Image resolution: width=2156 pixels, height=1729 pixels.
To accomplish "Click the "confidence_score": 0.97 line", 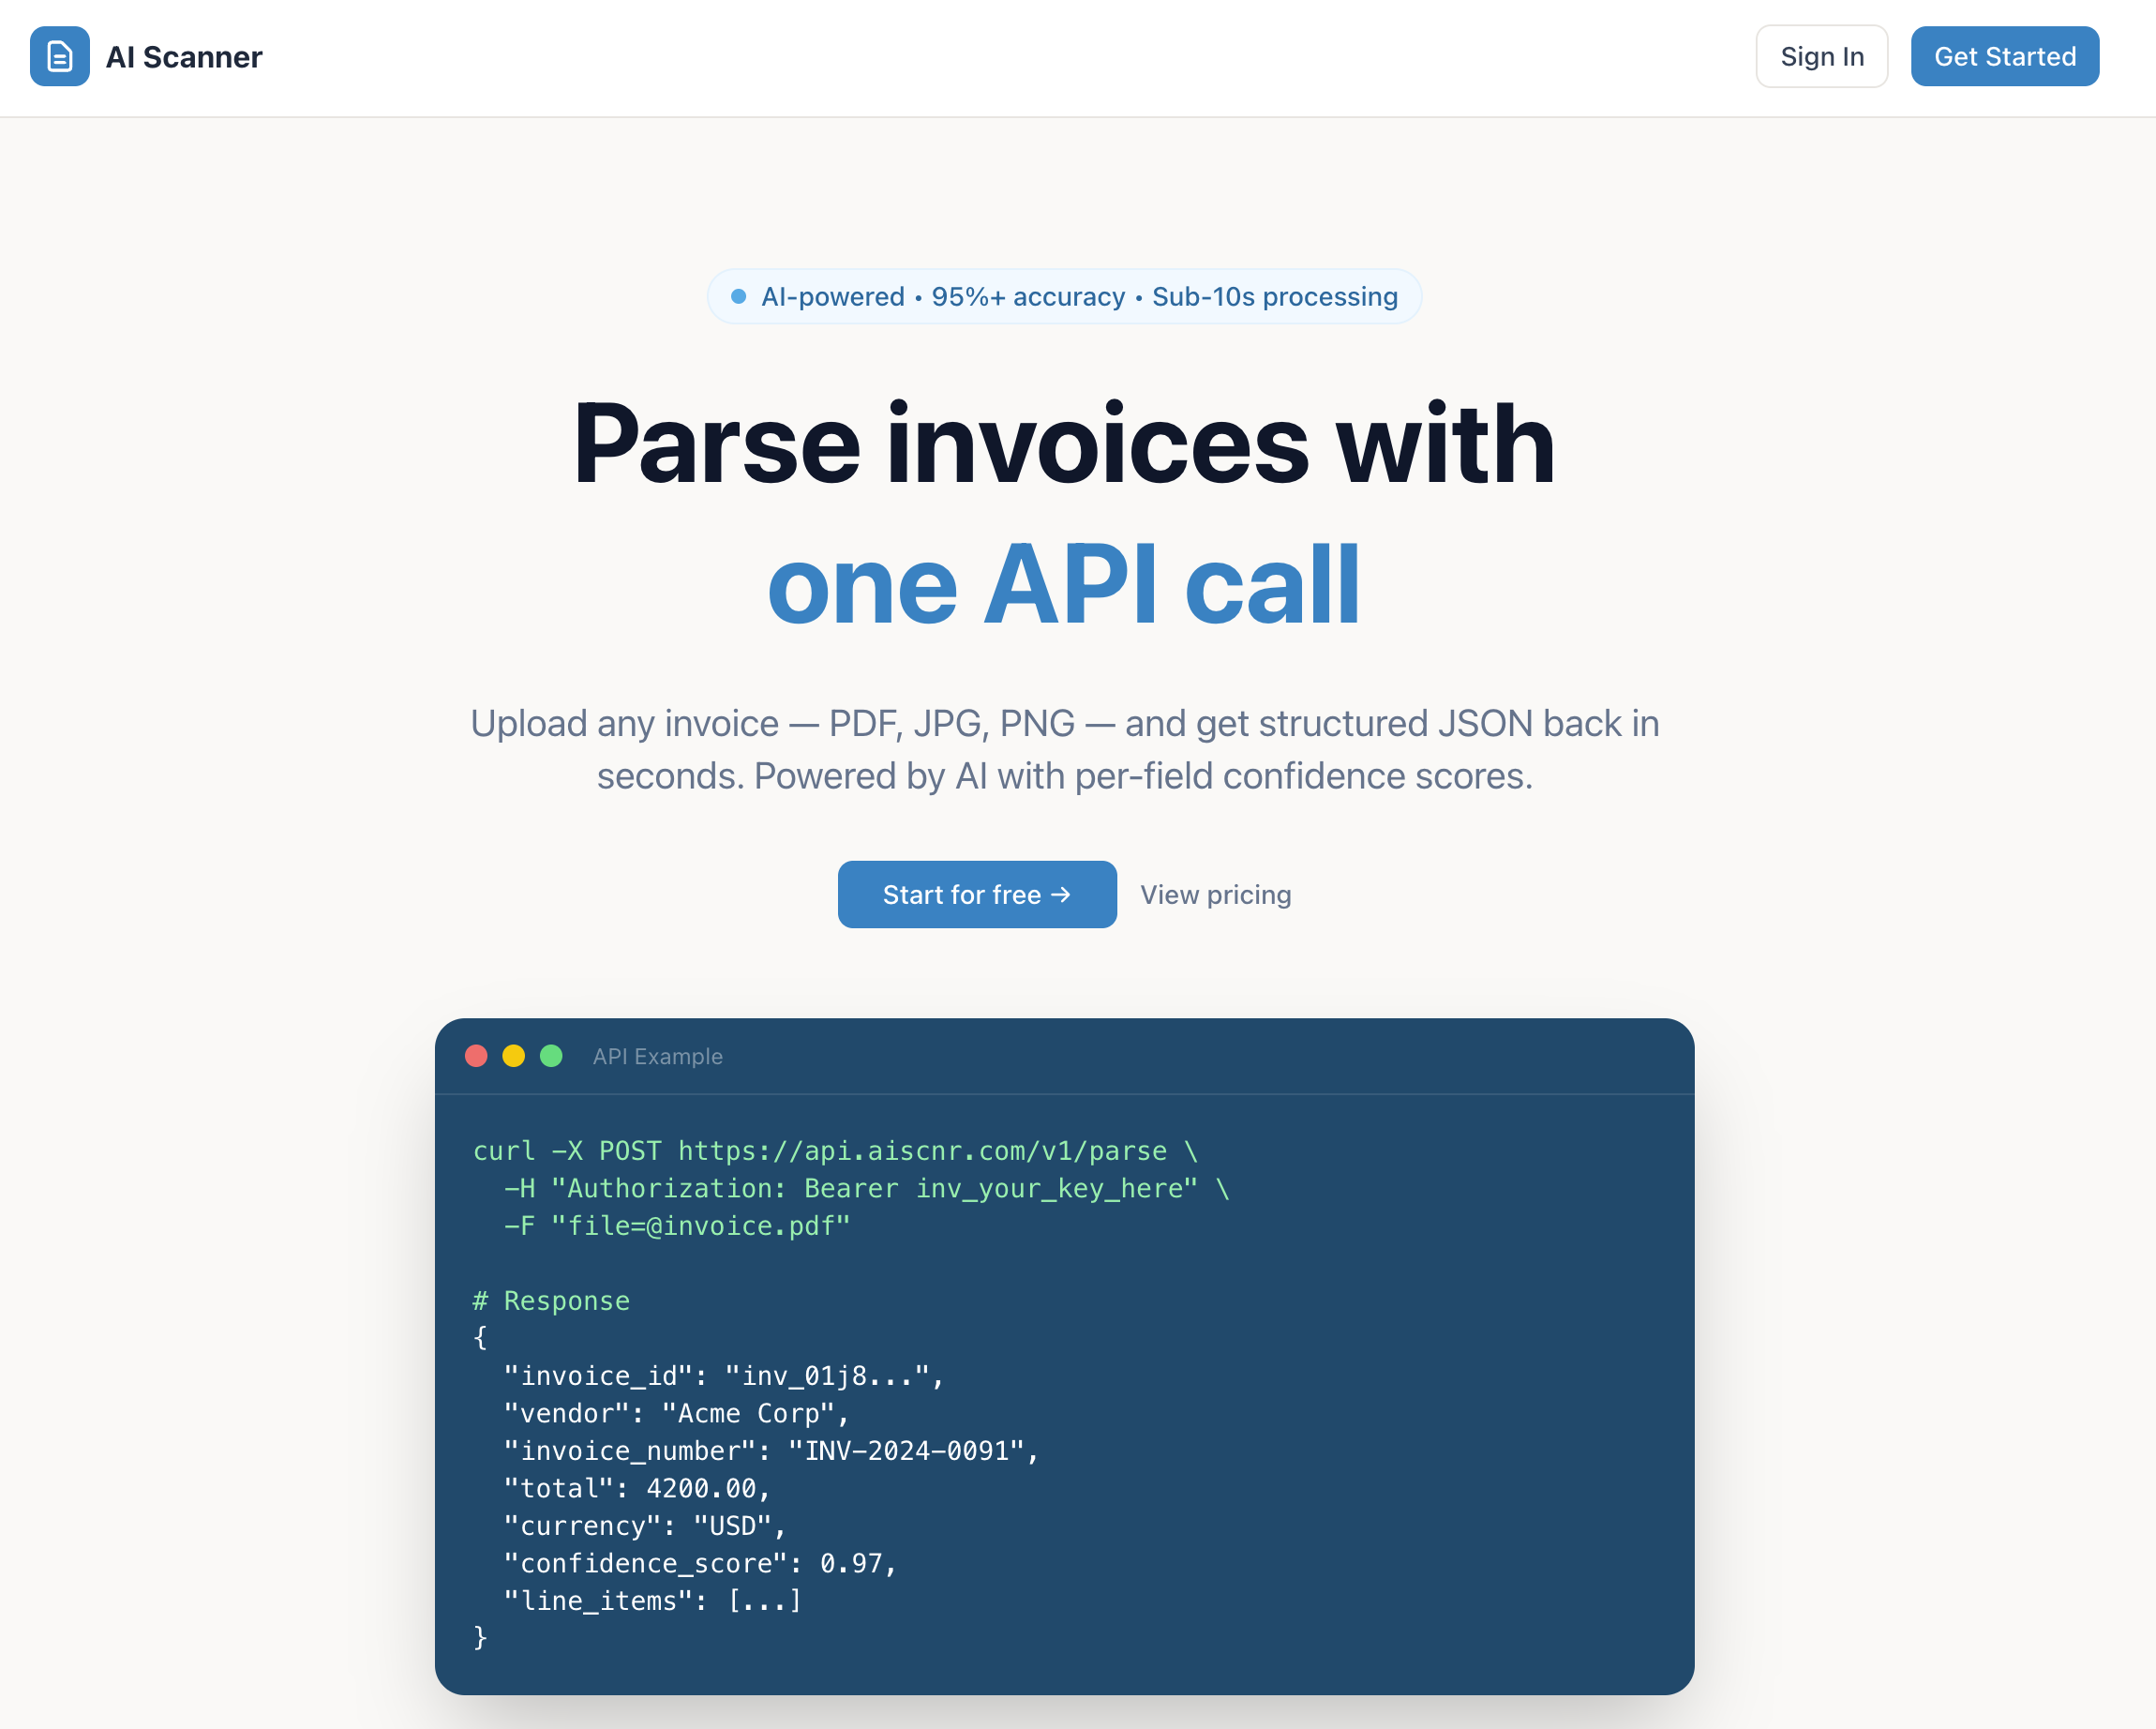I will 701,1563.
